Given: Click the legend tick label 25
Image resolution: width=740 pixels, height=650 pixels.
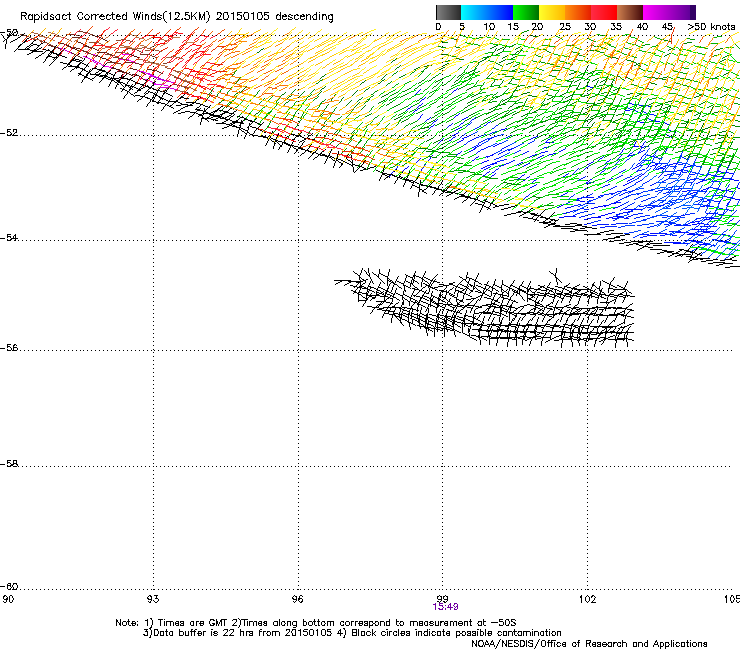Looking at the screenshot, I should point(565,27).
